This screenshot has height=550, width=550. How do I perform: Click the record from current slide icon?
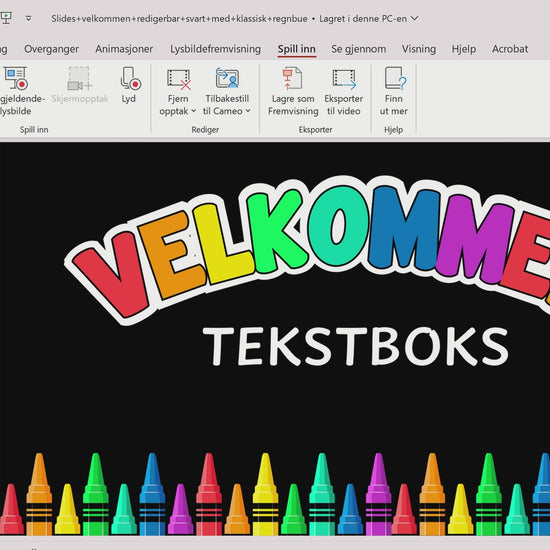(x=16, y=78)
